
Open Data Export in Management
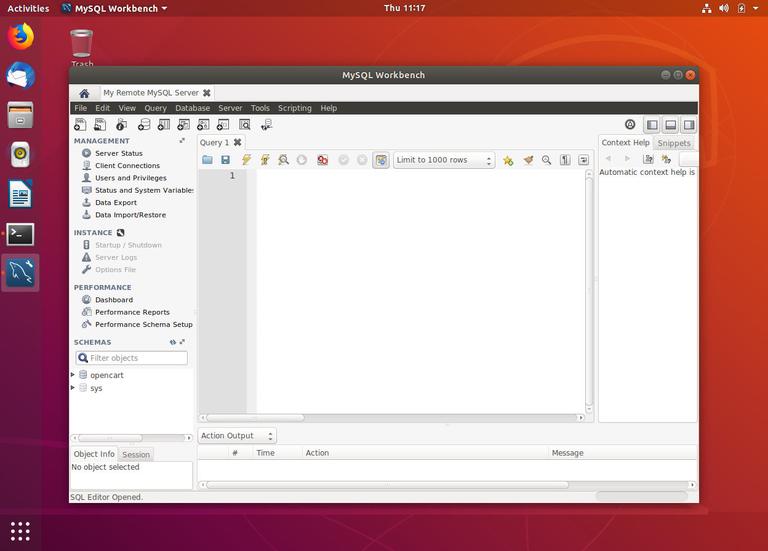pyautogui.click(x=115, y=203)
